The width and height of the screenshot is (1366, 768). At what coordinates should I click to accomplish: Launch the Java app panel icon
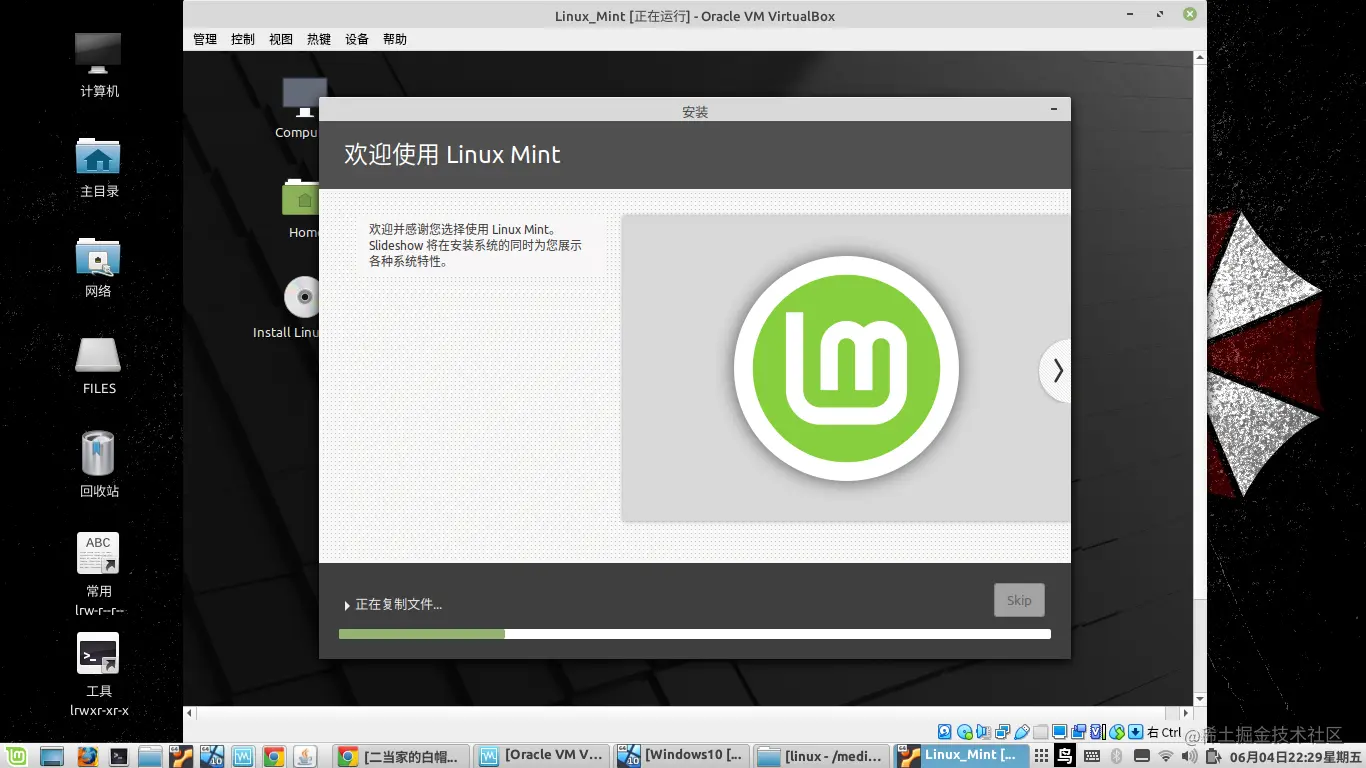click(x=305, y=756)
